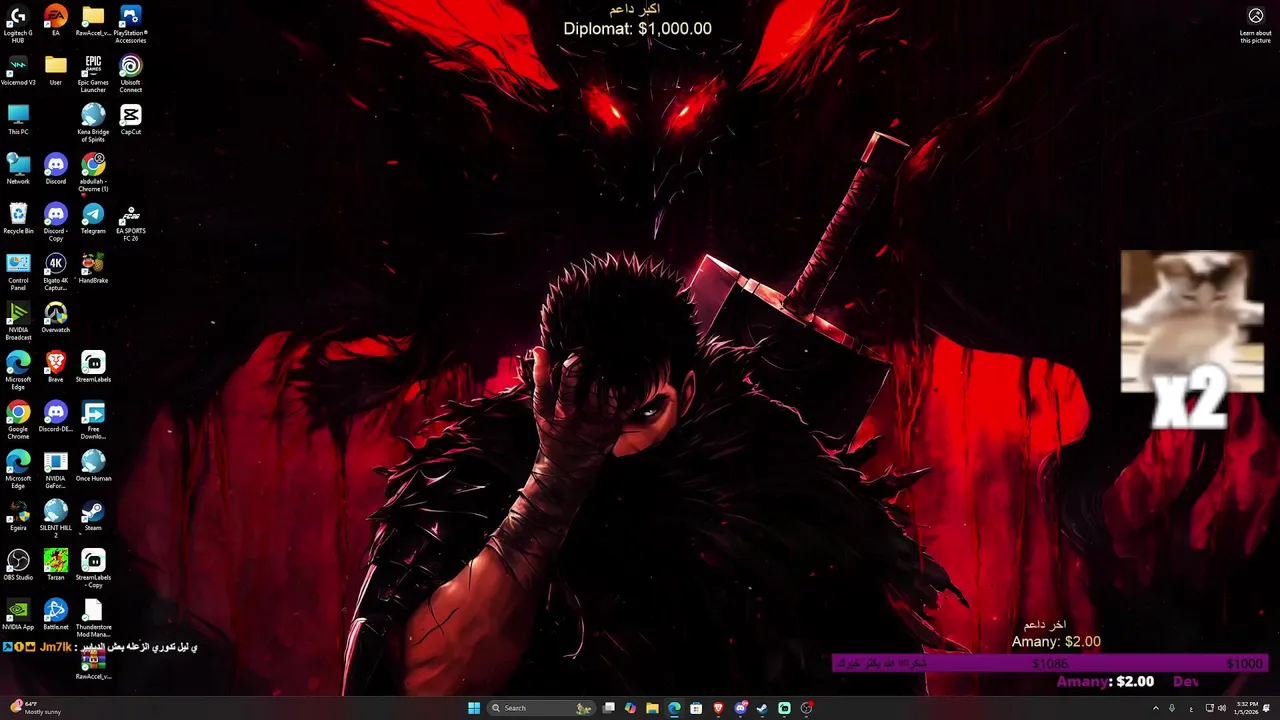Launch the CapCut desktop icon
The width and height of the screenshot is (1280, 720).
click(x=130, y=119)
